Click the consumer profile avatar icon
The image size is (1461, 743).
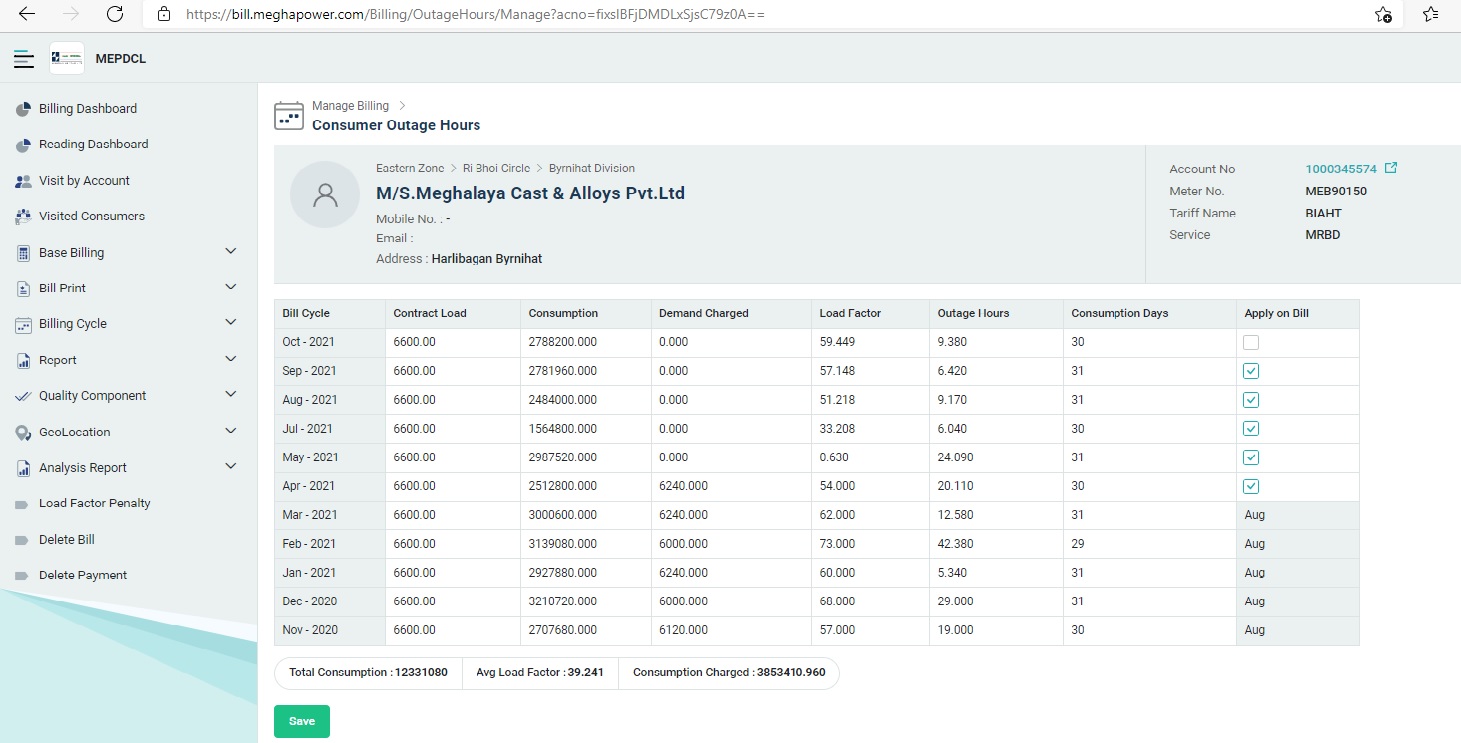pyautogui.click(x=325, y=195)
